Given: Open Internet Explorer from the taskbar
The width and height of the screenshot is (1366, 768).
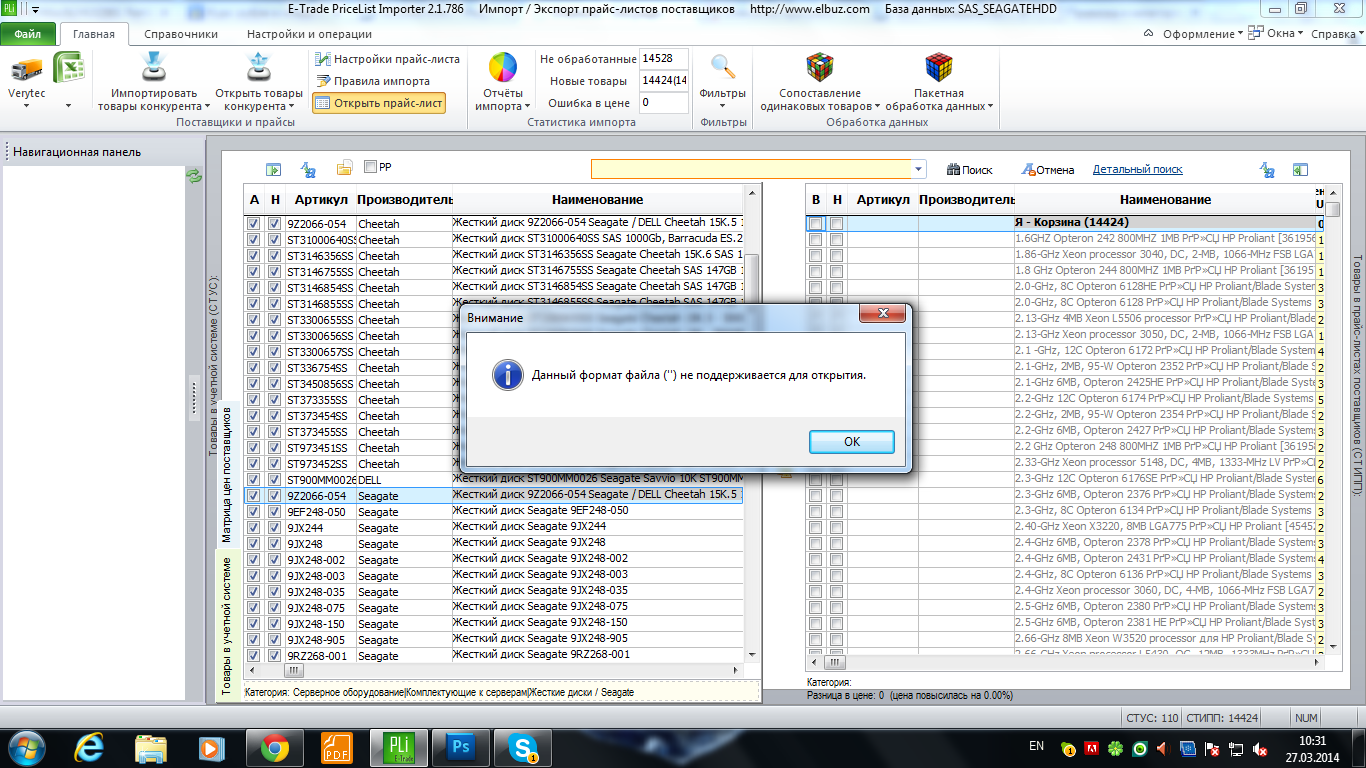Looking at the screenshot, I should (87, 746).
